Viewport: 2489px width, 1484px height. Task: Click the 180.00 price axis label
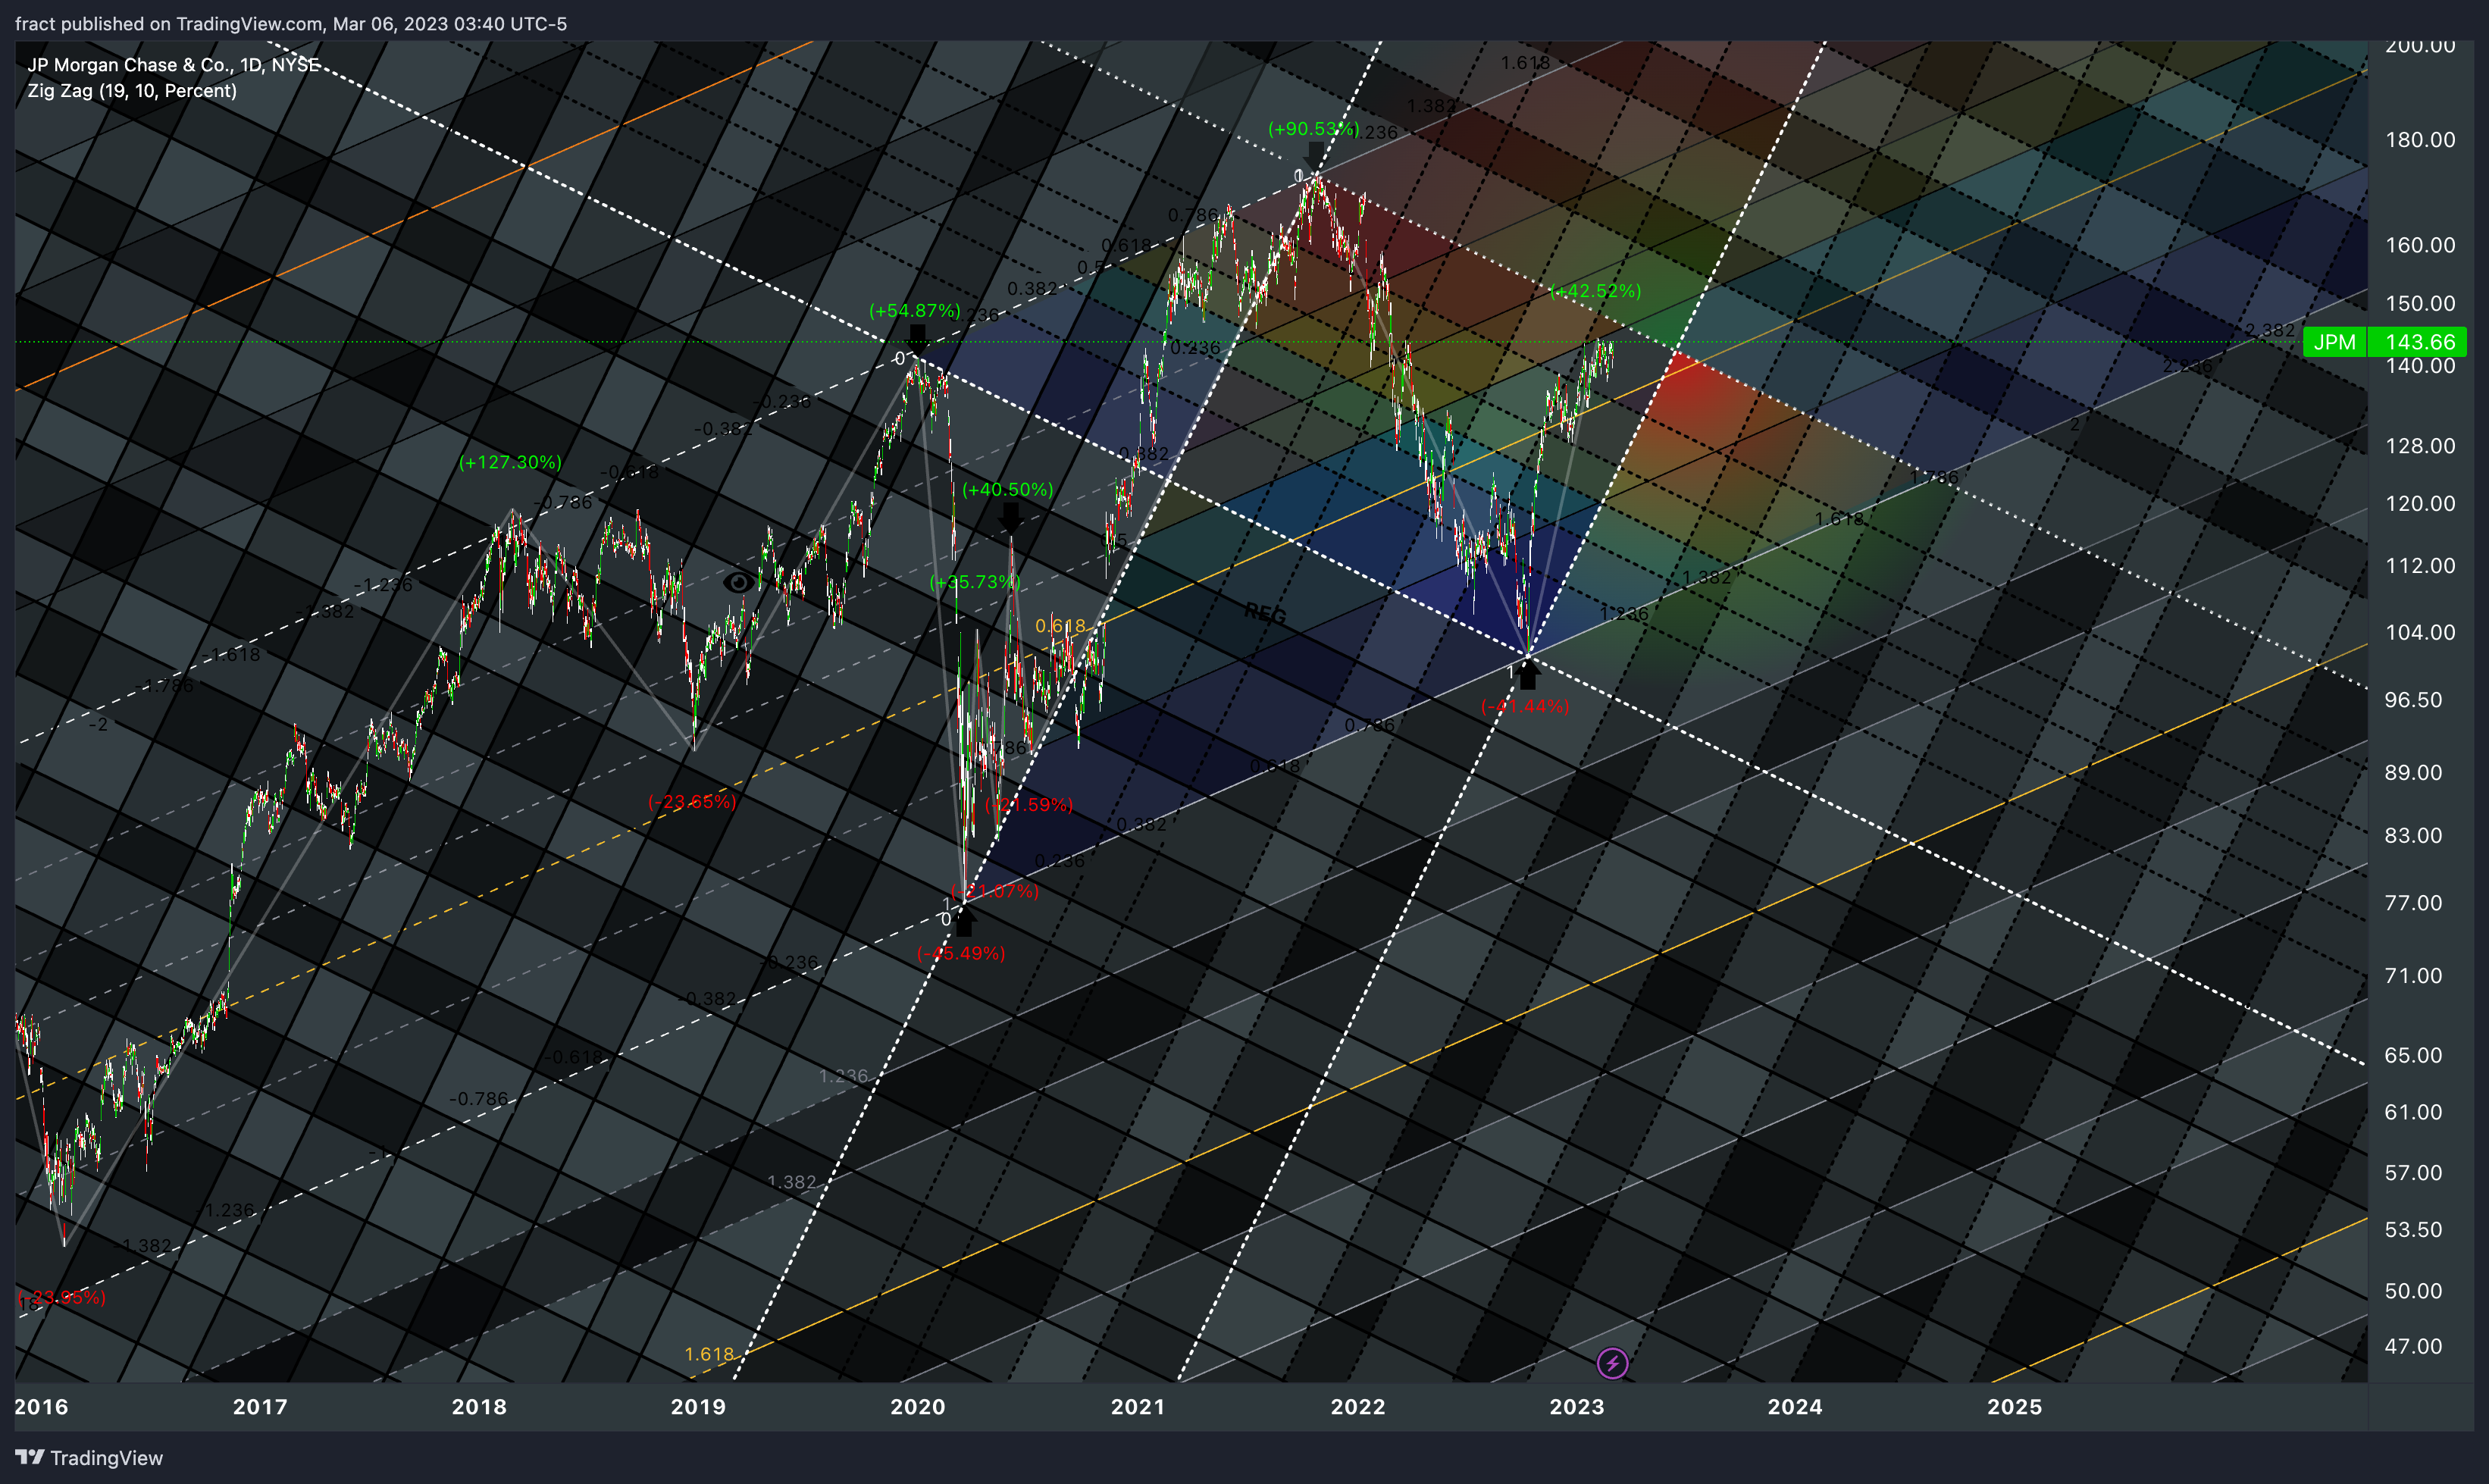[x=2420, y=140]
